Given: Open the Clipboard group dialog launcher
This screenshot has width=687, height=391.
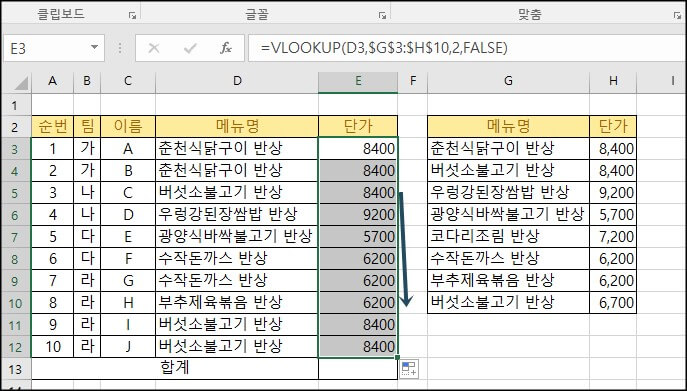Looking at the screenshot, I should (132, 16).
